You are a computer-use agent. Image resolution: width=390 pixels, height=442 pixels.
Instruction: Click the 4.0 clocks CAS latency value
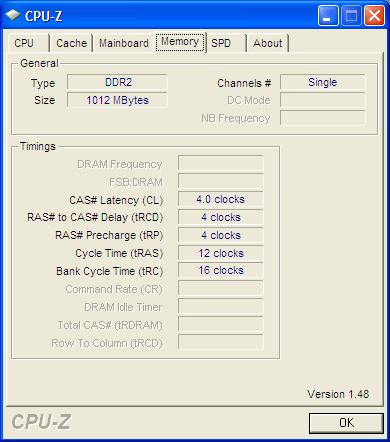click(221, 199)
